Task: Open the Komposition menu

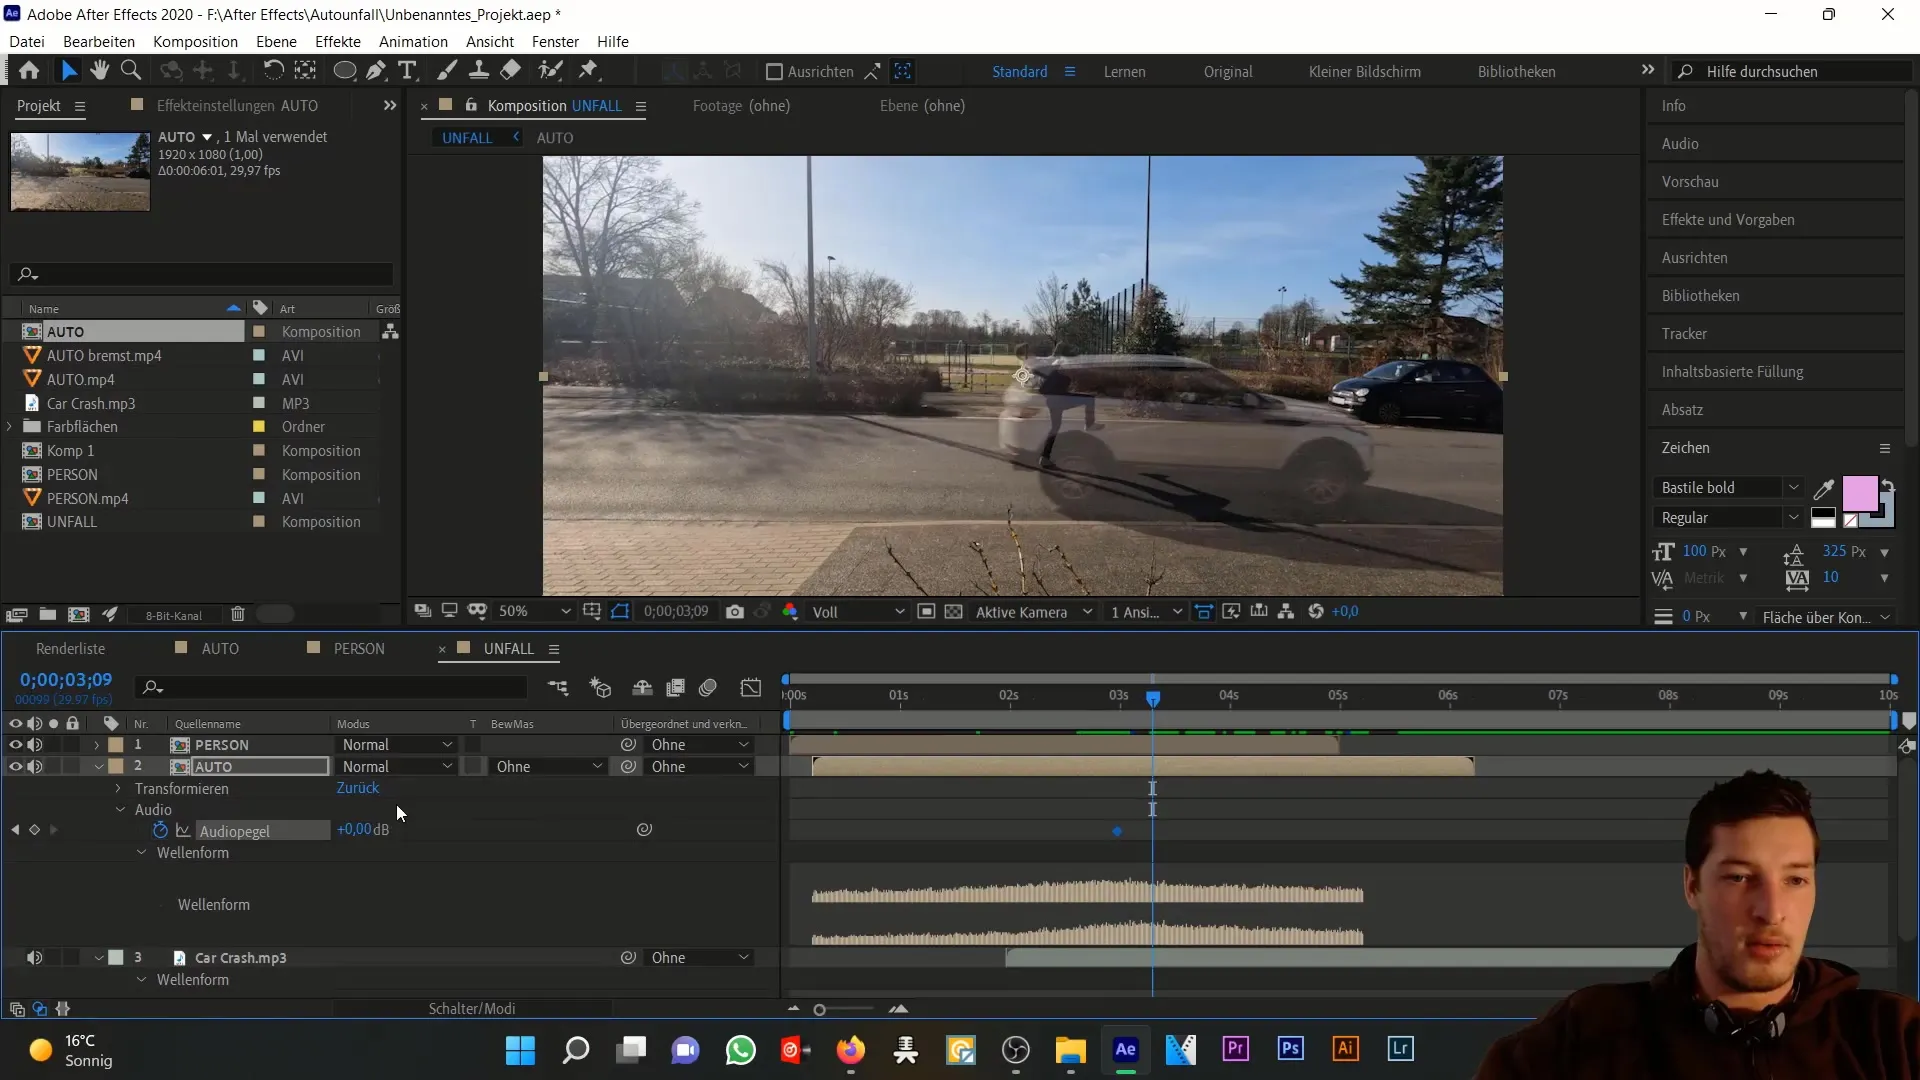Action: coord(194,41)
